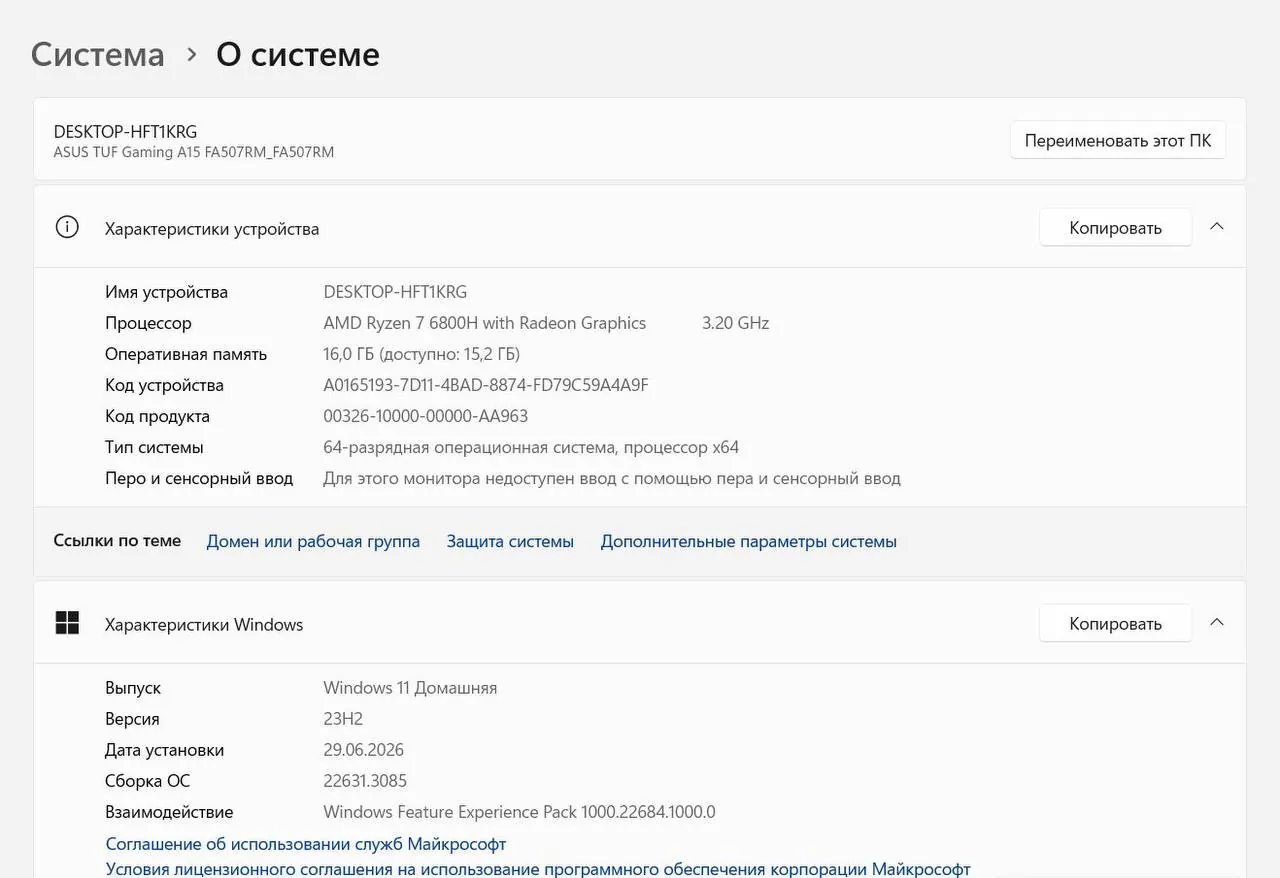Go back to Система via breadcrumb
This screenshot has width=1280, height=878.
pos(97,54)
